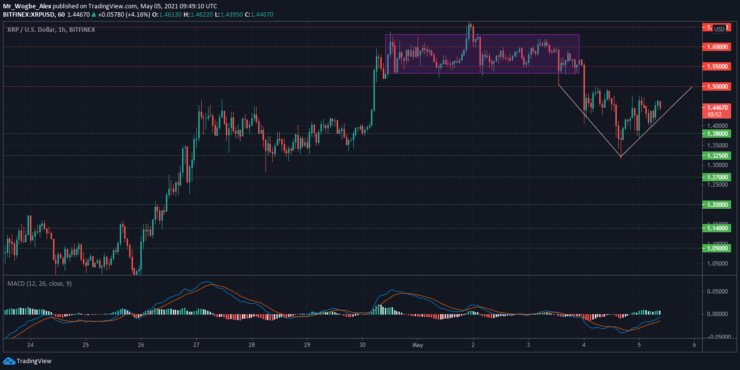
Task: Click the MACD 0.05000 scale value
Action: 716,292
